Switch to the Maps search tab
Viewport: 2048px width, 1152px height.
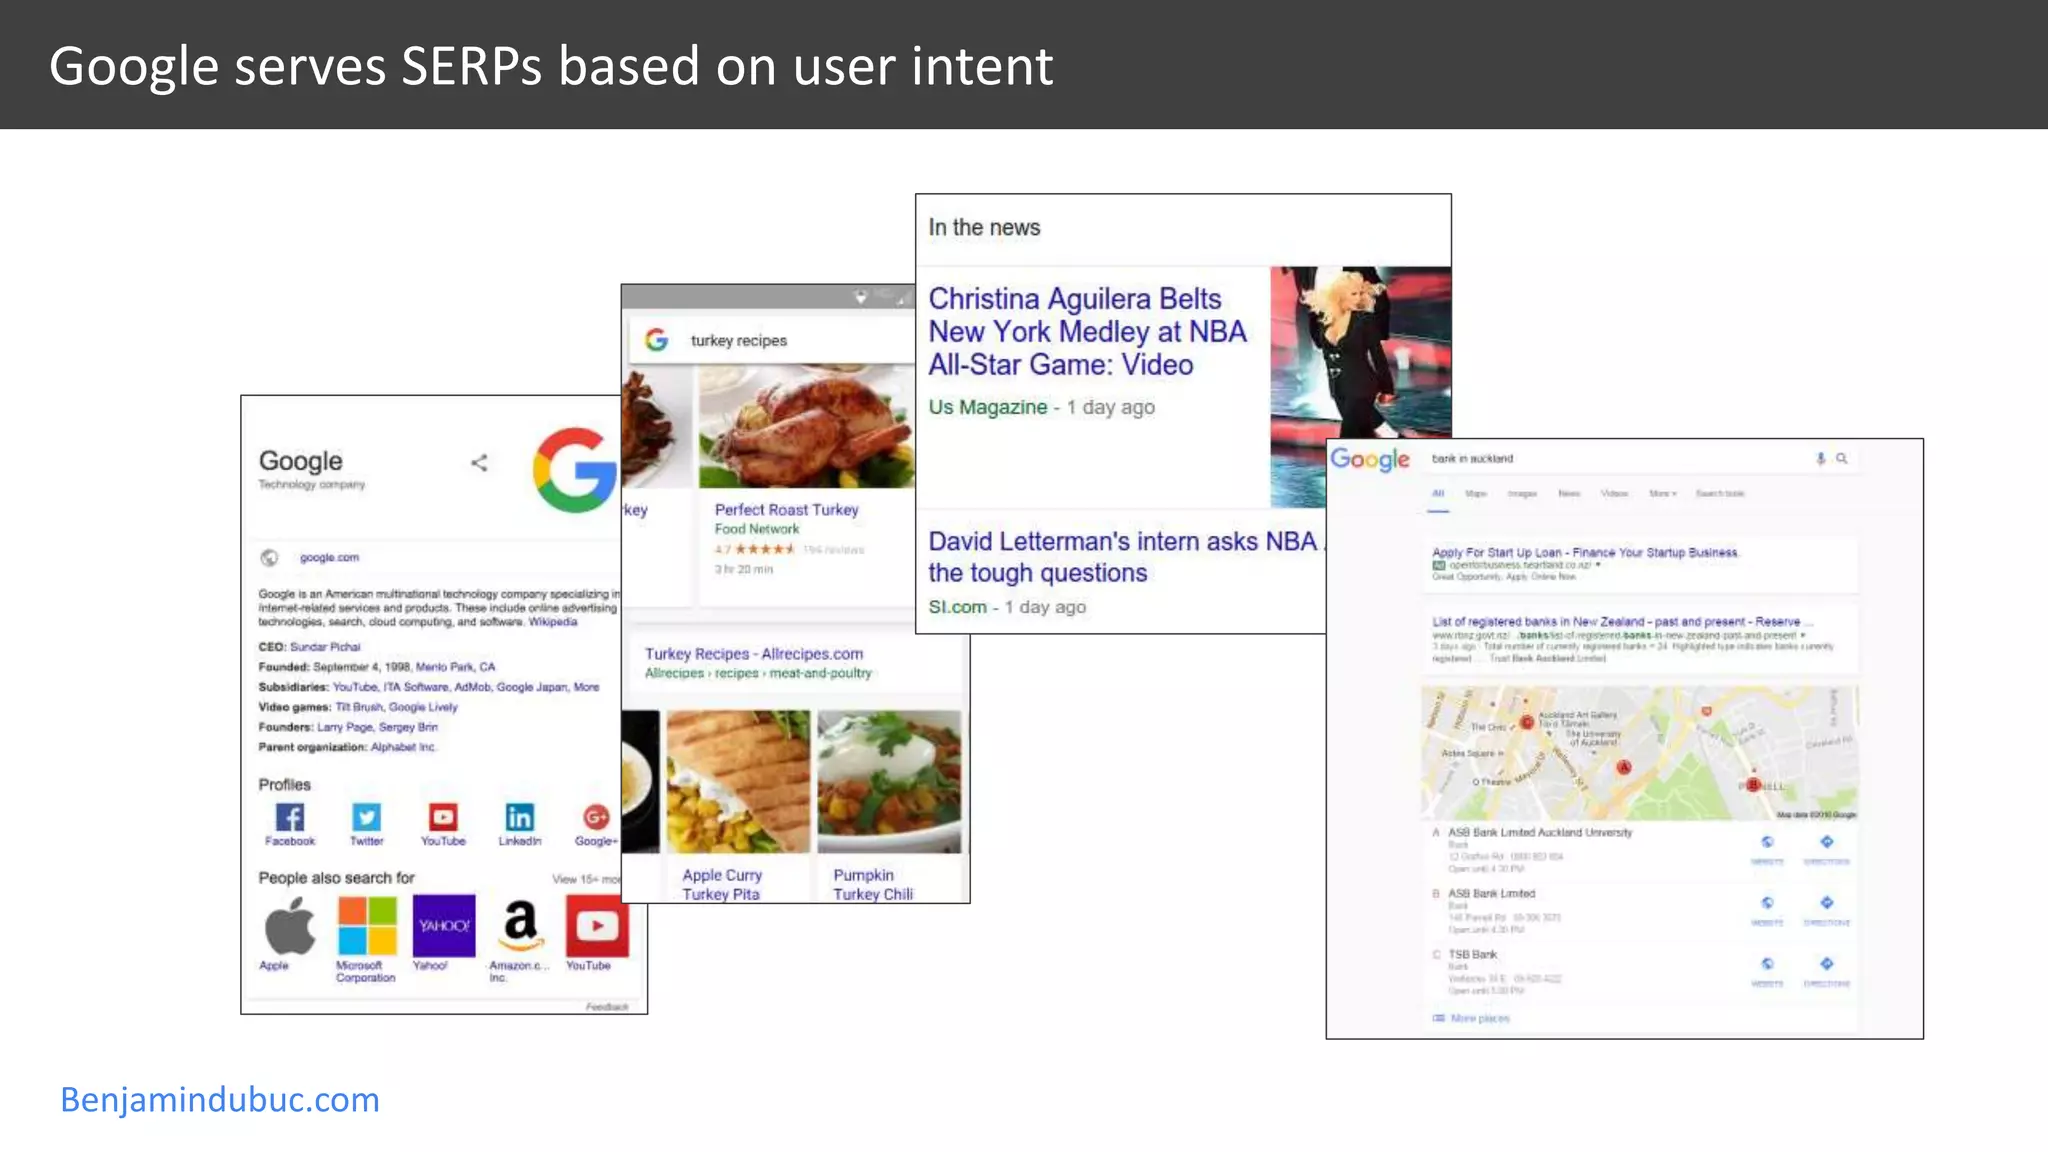click(x=1476, y=494)
